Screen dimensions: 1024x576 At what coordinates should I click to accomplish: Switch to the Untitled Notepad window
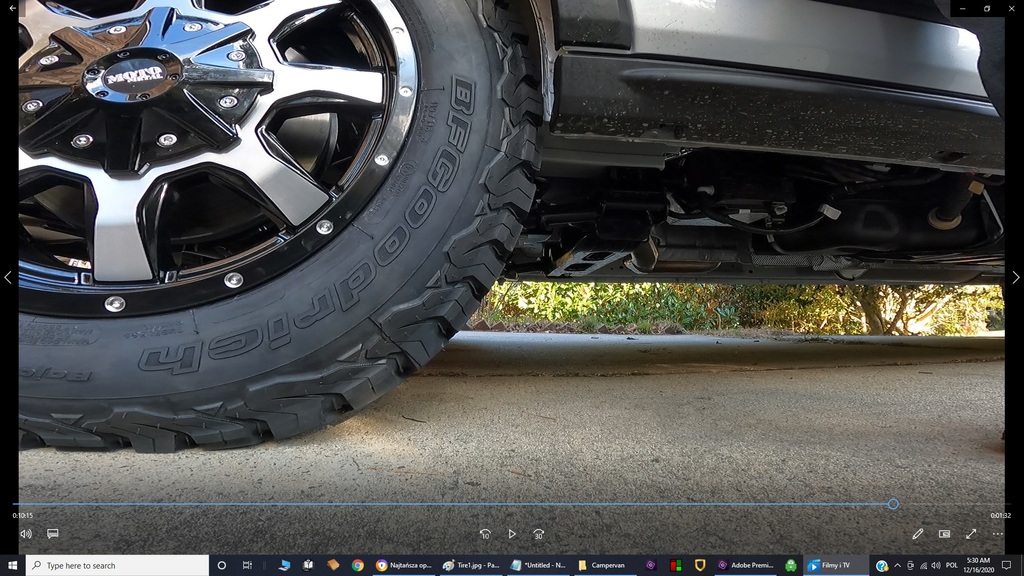pos(537,566)
